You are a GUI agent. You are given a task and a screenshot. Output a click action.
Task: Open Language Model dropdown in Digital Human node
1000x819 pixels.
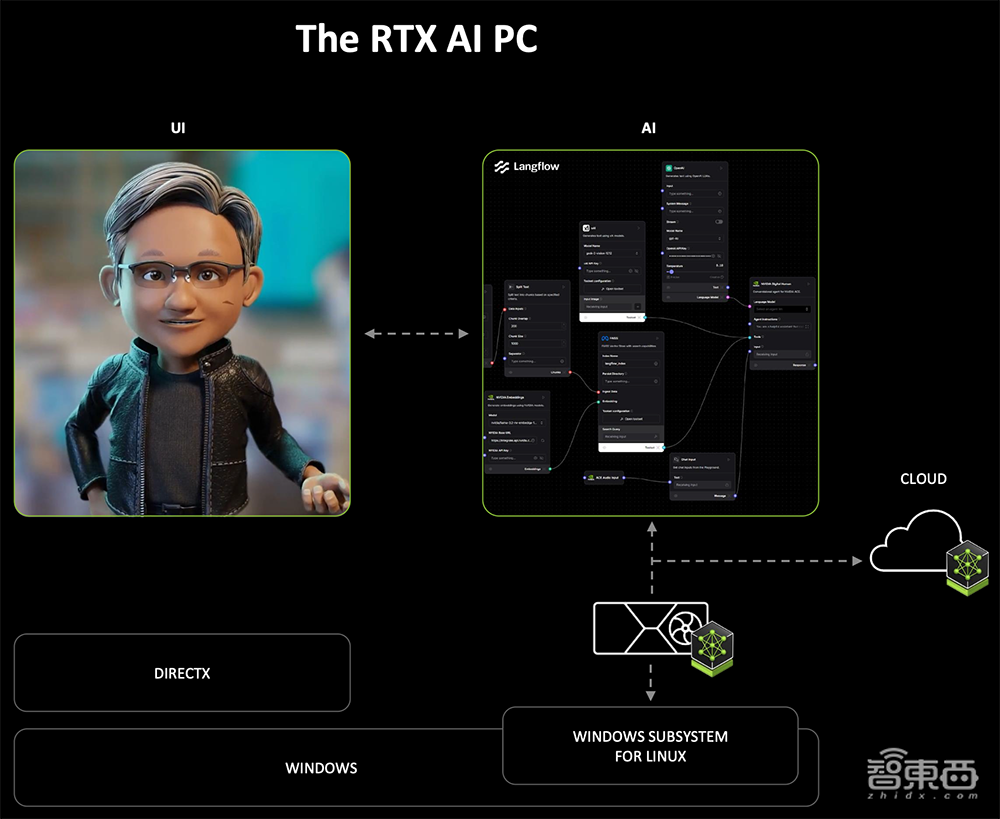point(781,309)
